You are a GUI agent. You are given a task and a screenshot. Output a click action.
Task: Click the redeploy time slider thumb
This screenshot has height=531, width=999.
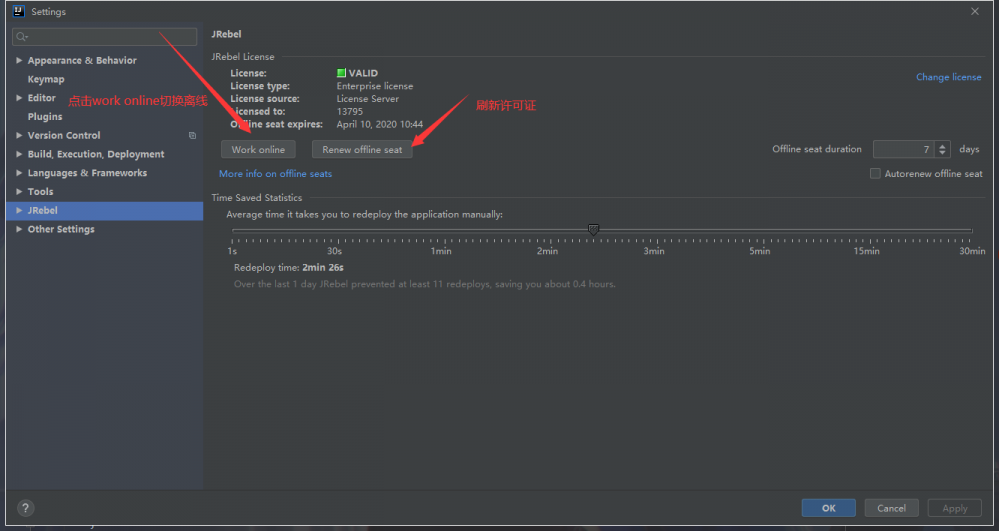[593, 229]
